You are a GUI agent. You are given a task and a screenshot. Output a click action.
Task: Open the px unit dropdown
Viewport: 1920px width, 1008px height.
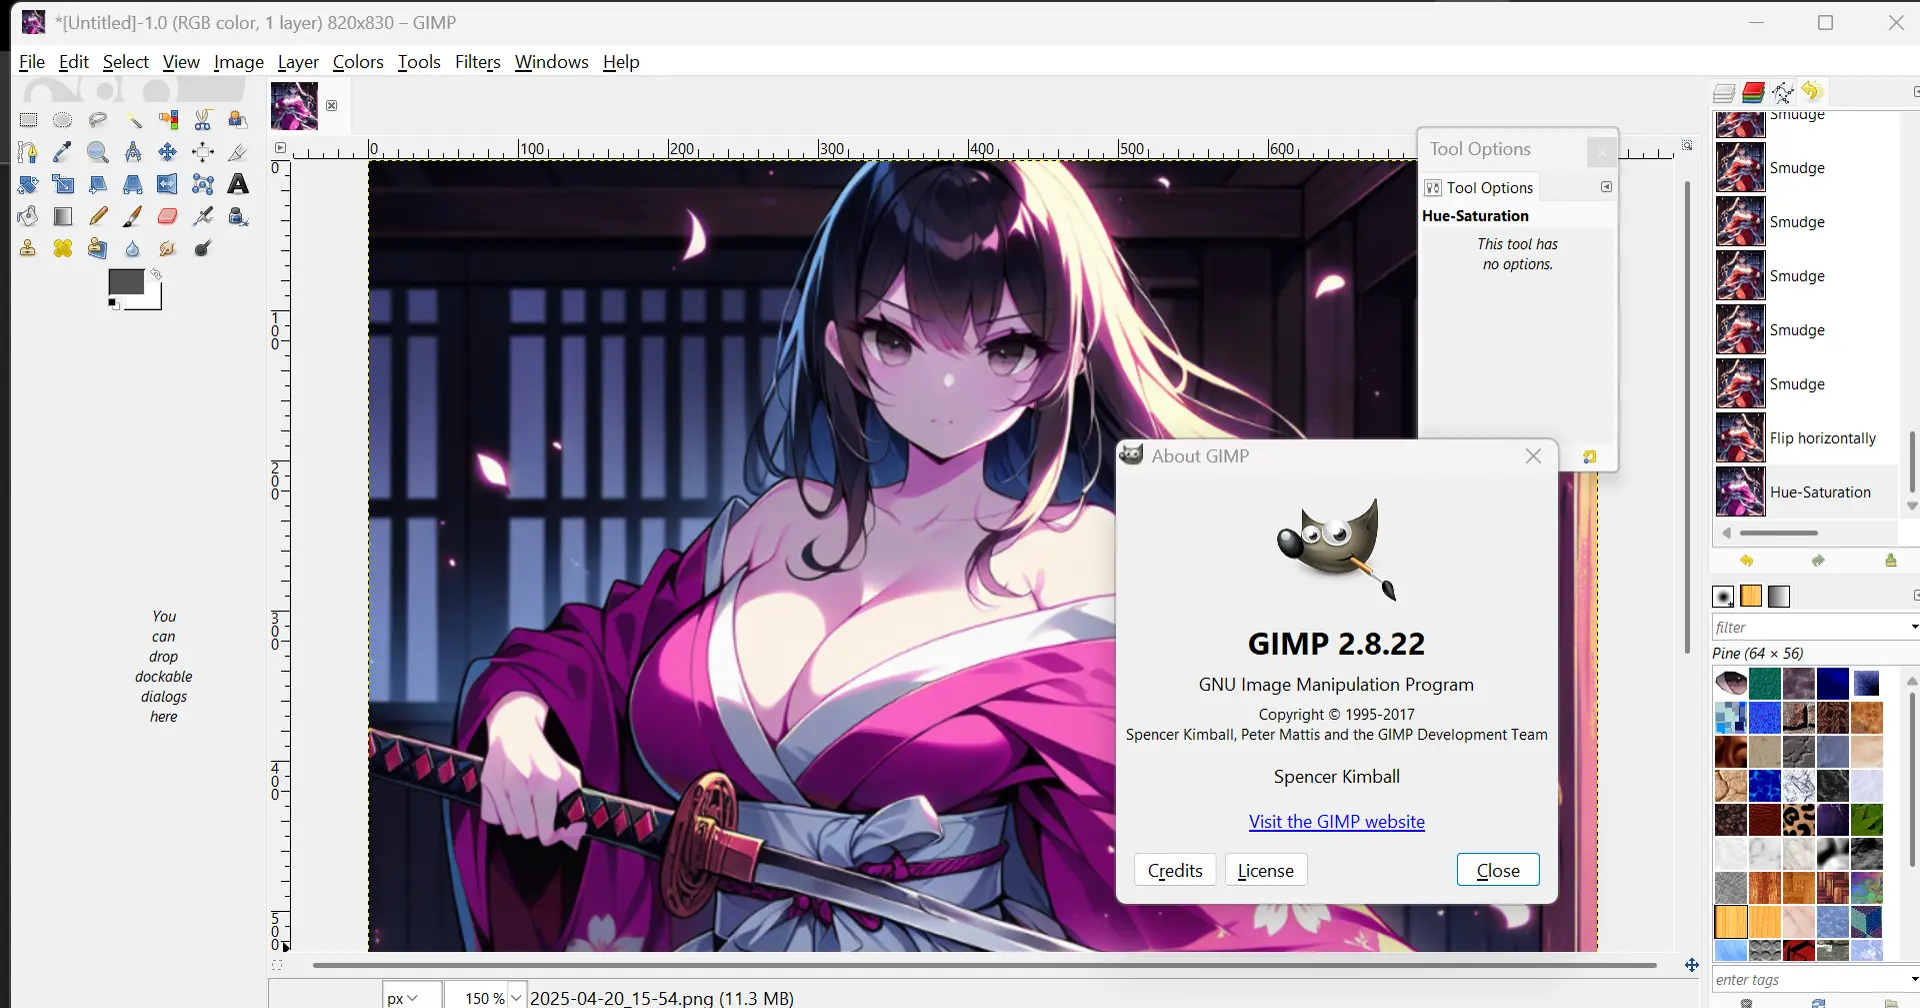coord(403,997)
